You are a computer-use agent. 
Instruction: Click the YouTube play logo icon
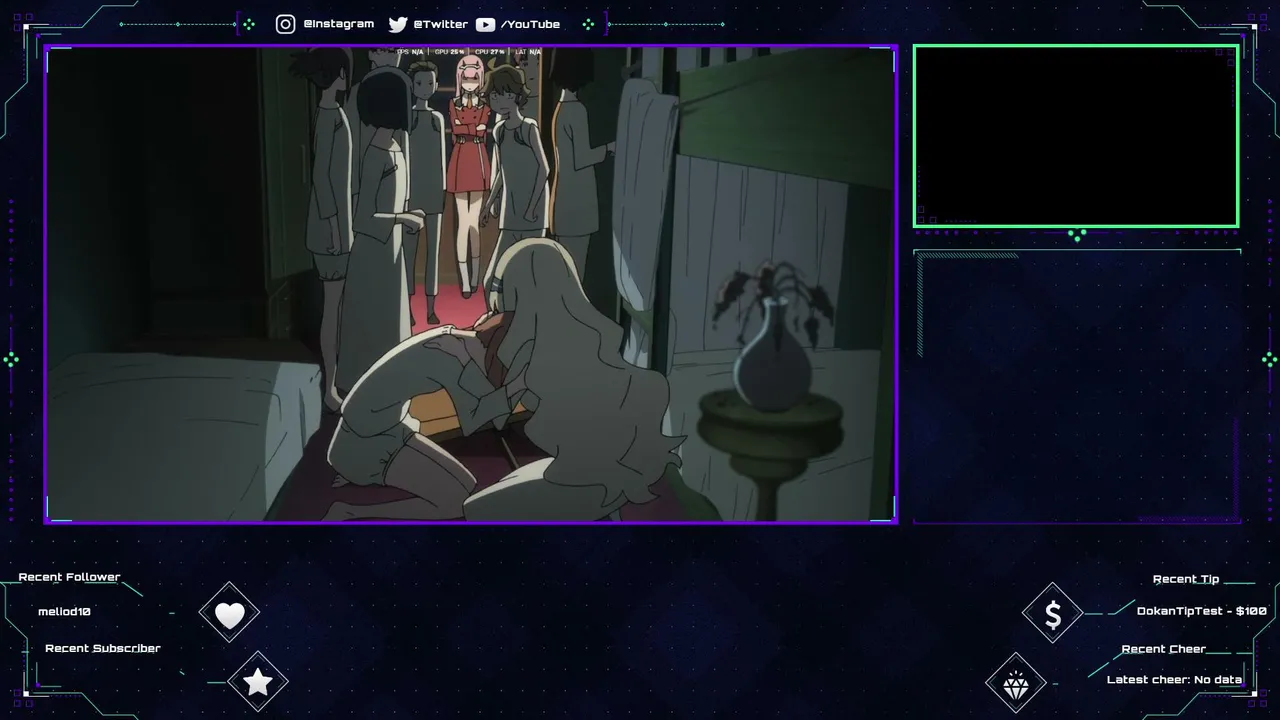(x=485, y=24)
